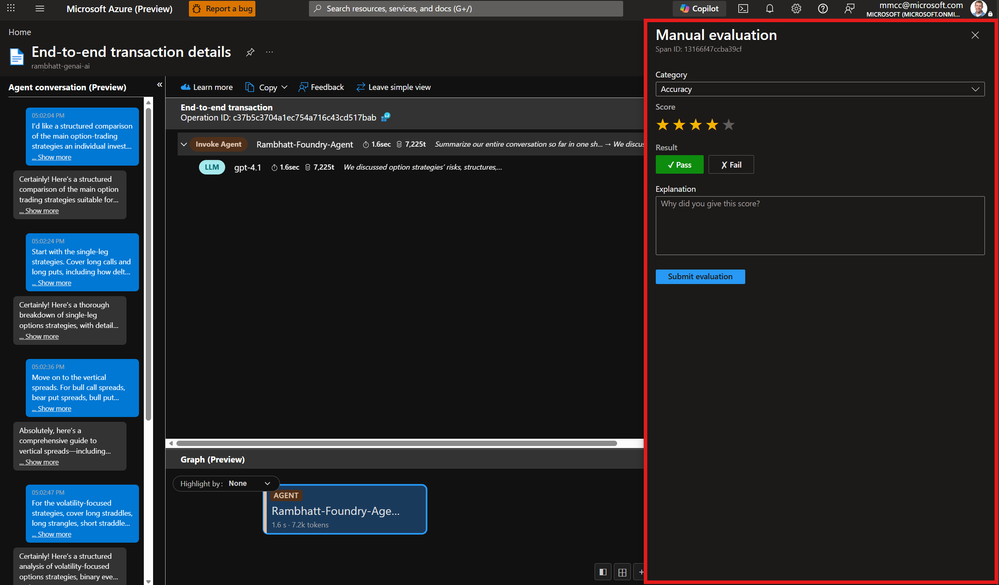
Task: Focus the Search resources, services, and docs box
Action: coord(466,9)
